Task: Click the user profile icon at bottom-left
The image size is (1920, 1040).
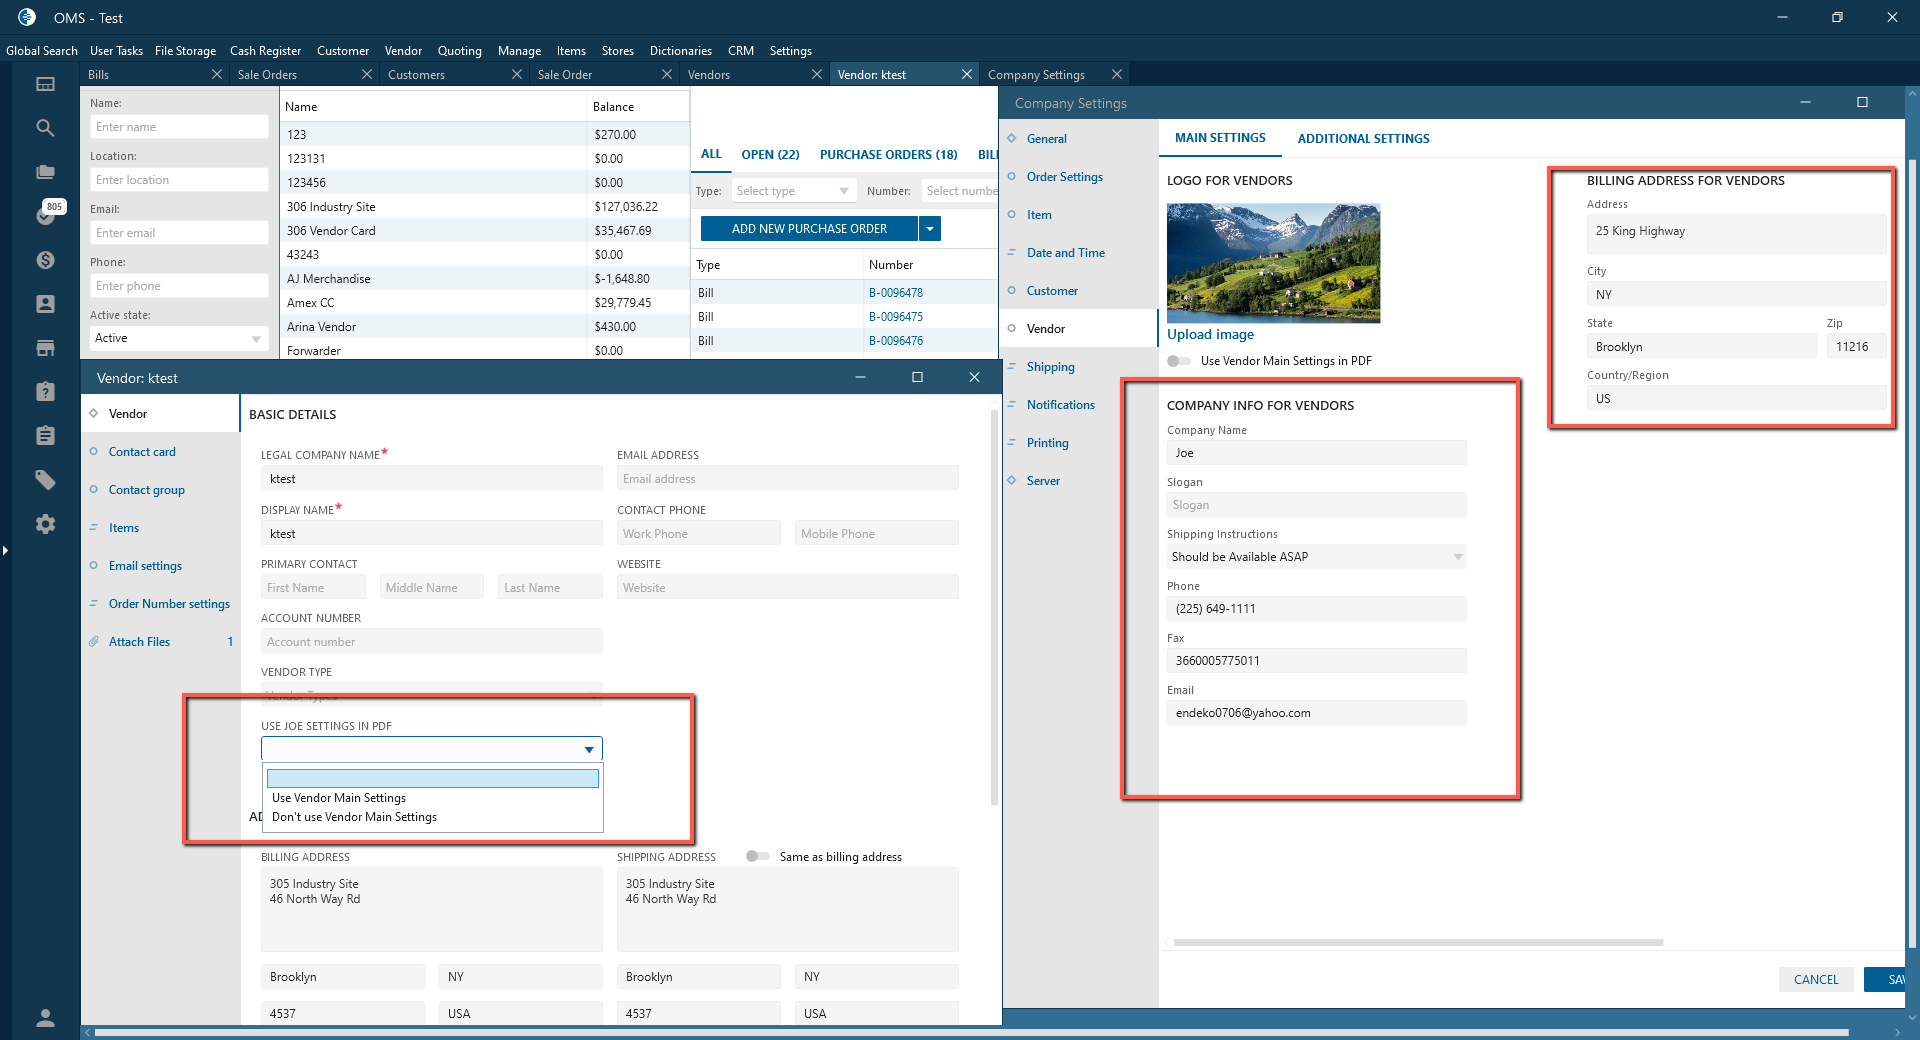Action: point(45,1018)
